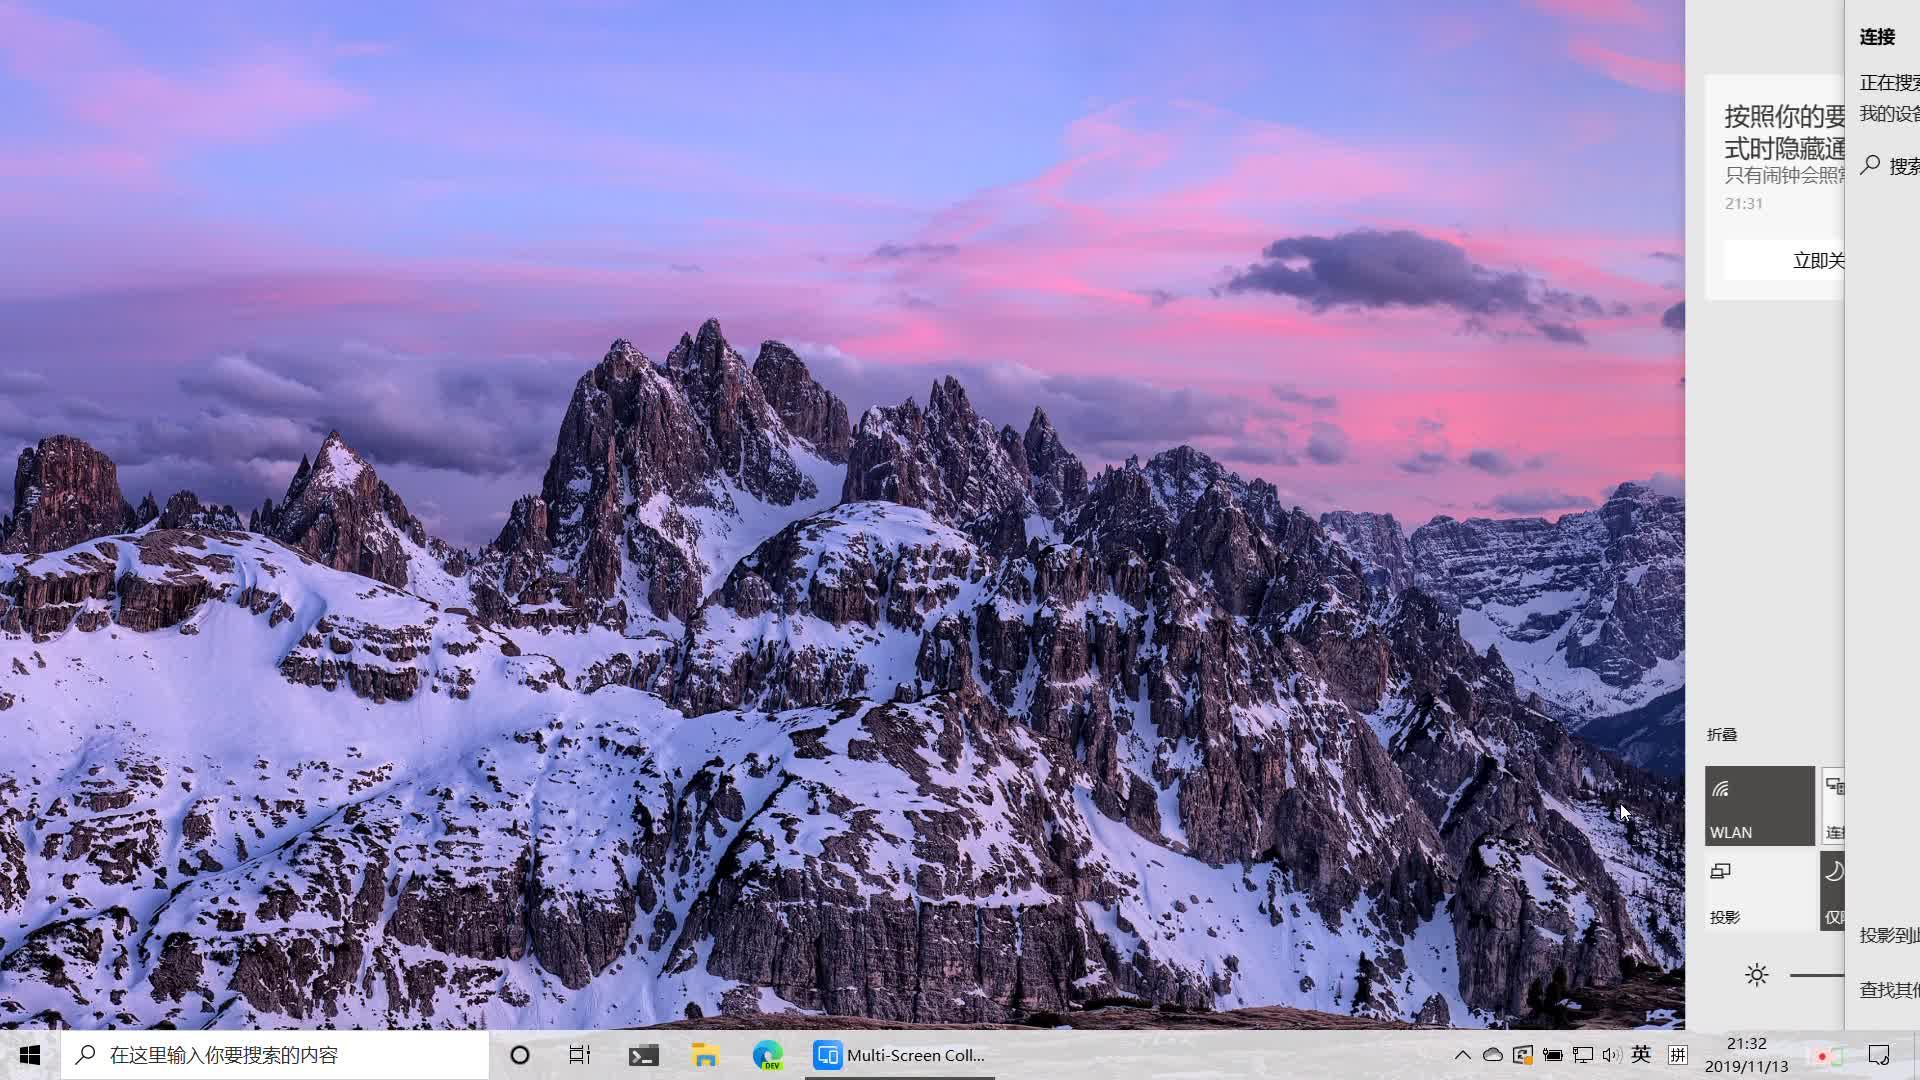
Task: Open the Action Center notification icon
Action: 1879,1055
